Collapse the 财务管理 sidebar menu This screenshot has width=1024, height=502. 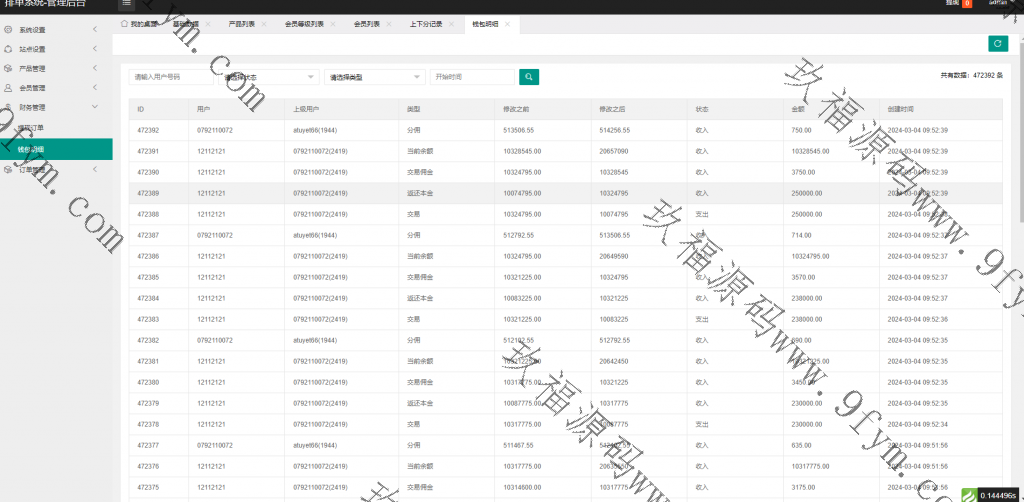tap(94, 107)
